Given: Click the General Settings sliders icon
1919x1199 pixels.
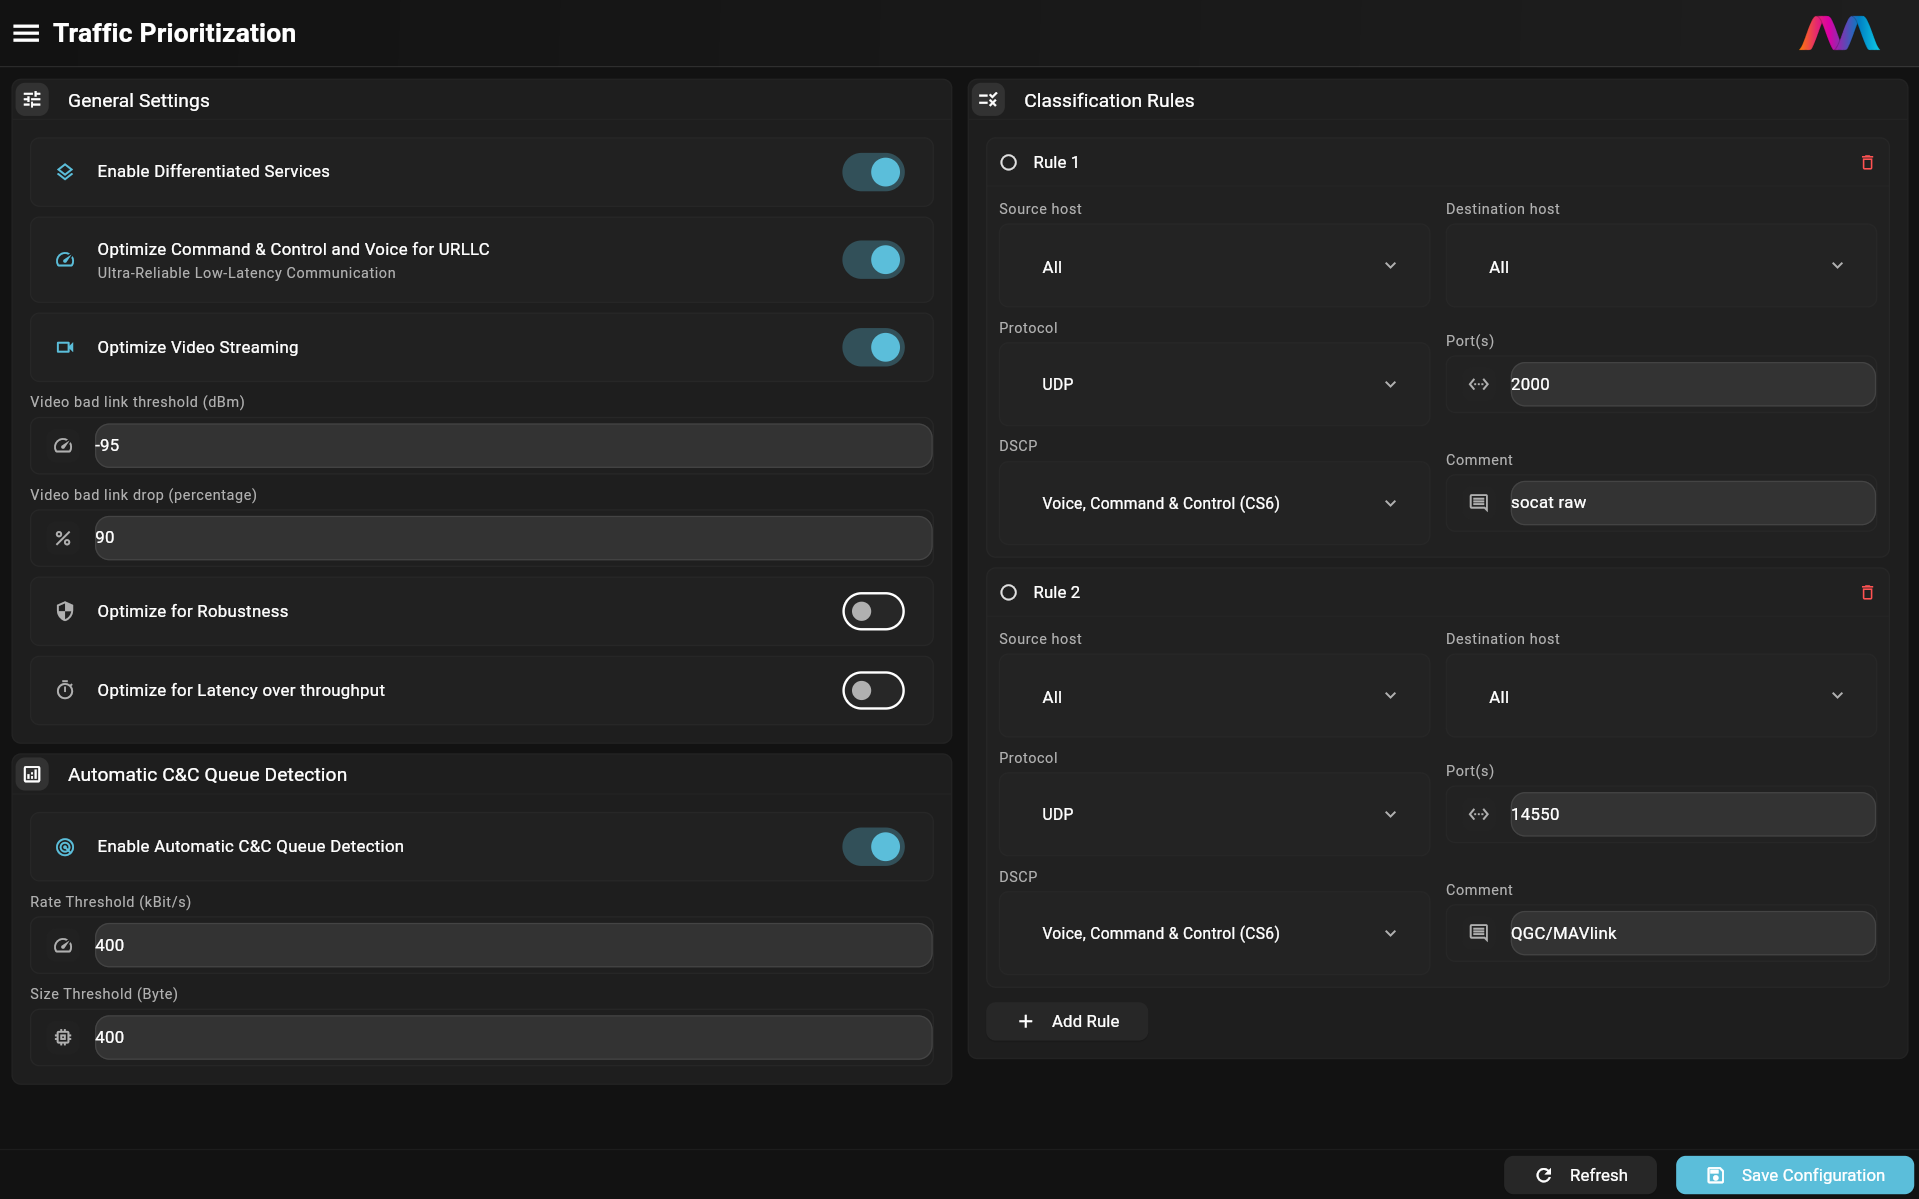Looking at the screenshot, I should click(x=32, y=99).
